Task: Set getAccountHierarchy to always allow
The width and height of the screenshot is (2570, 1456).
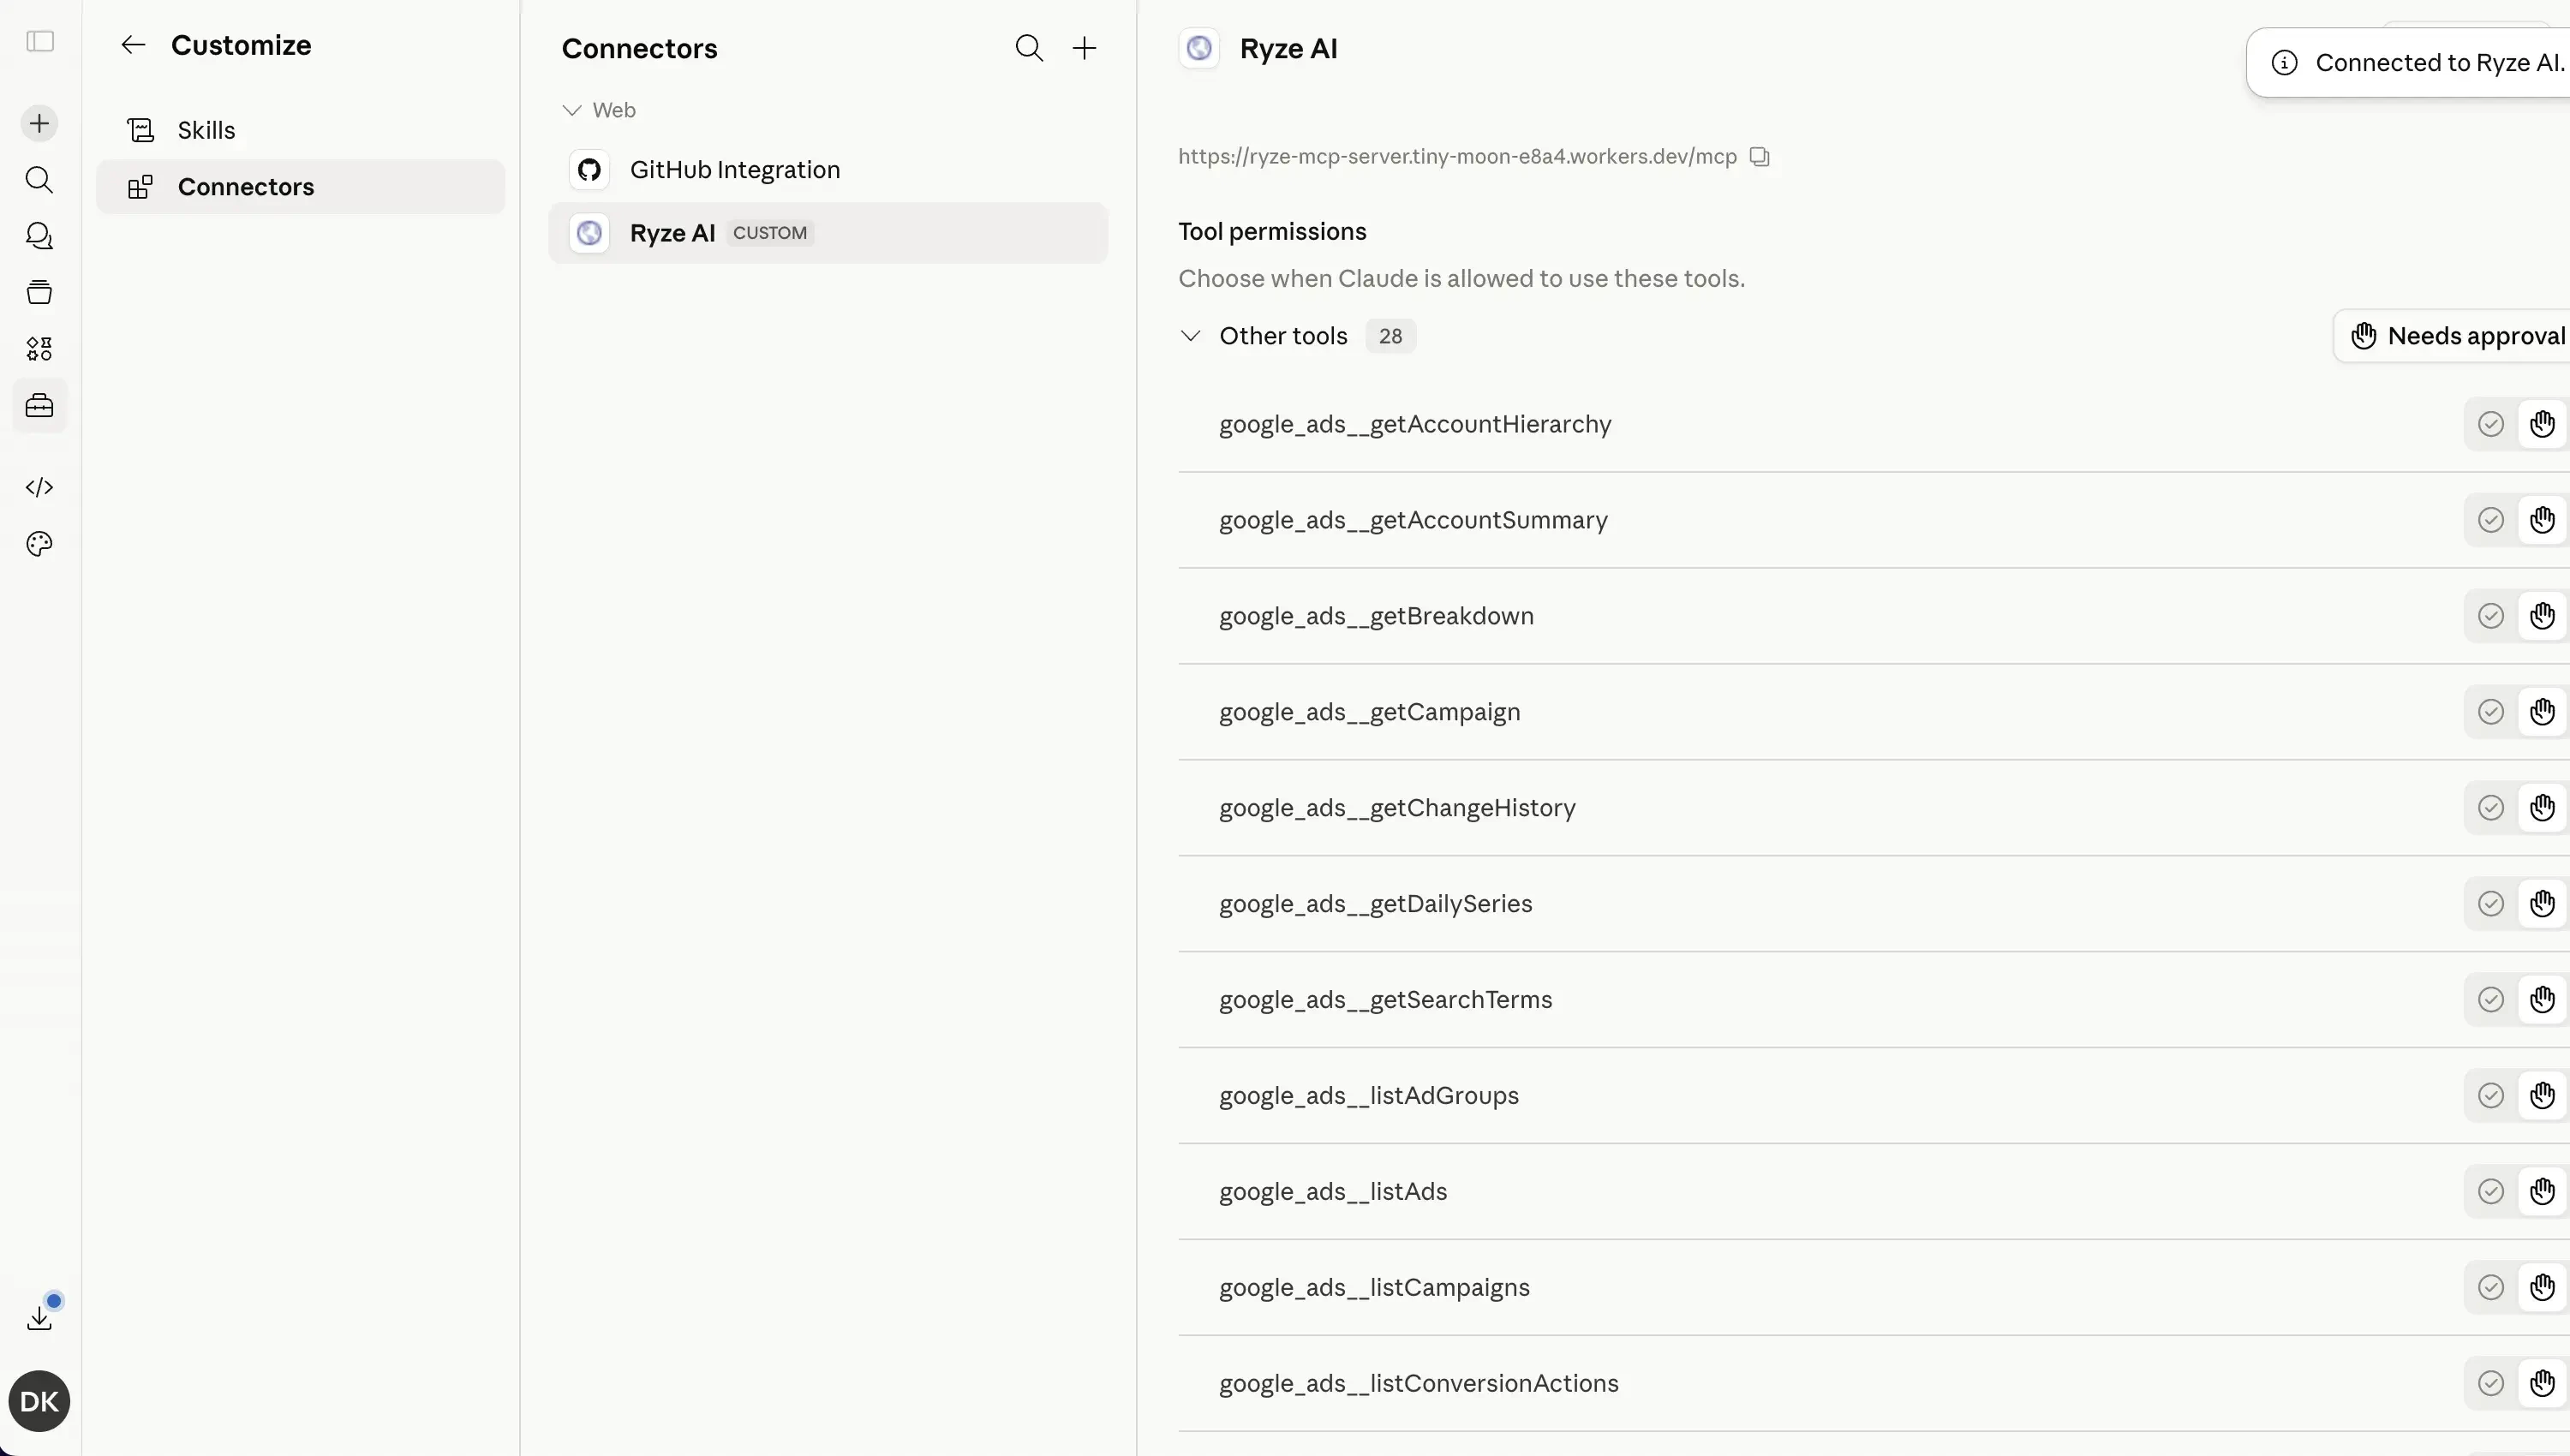Action: (x=2490, y=424)
